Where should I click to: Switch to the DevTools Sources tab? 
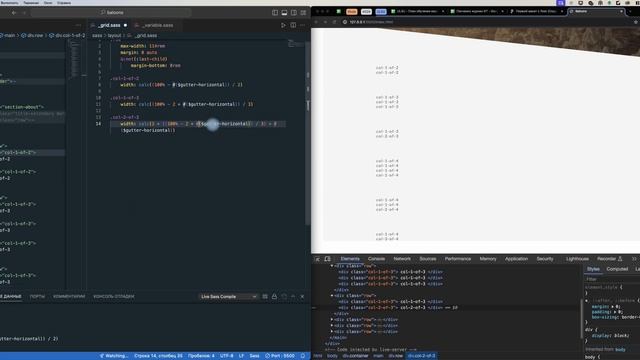click(428, 259)
